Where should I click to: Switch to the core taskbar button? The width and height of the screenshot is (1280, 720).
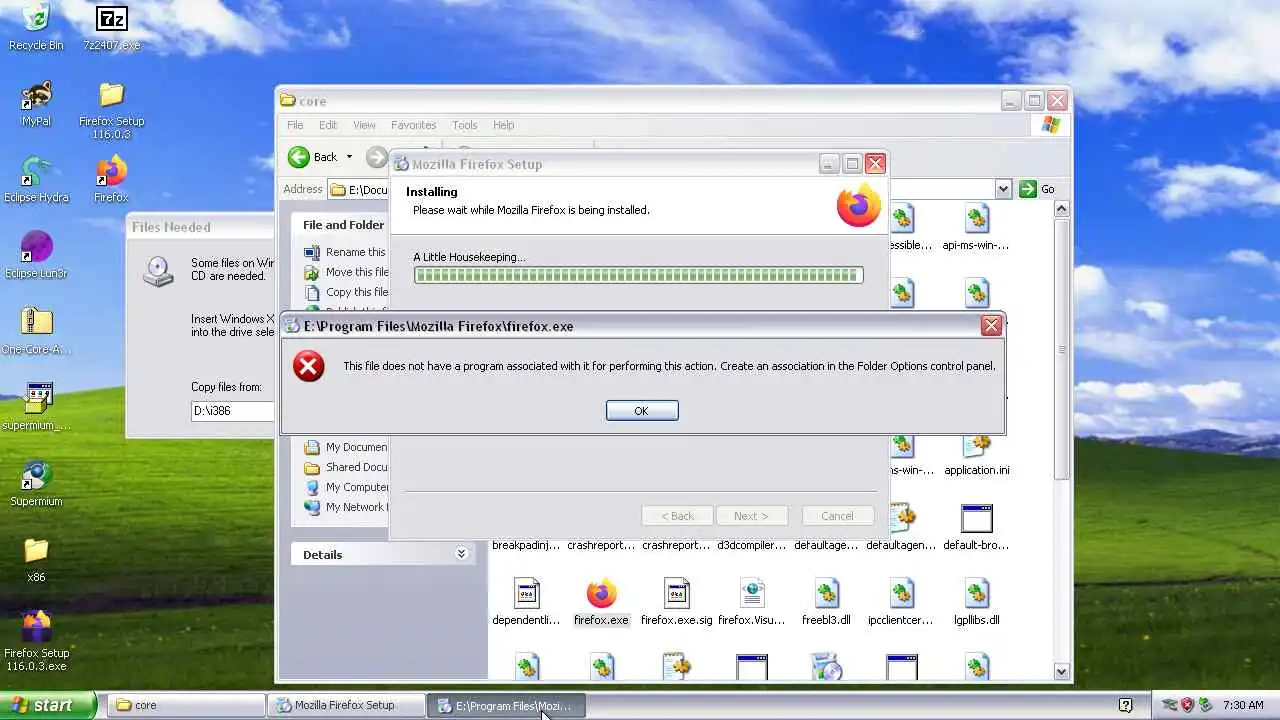point(184,705)
